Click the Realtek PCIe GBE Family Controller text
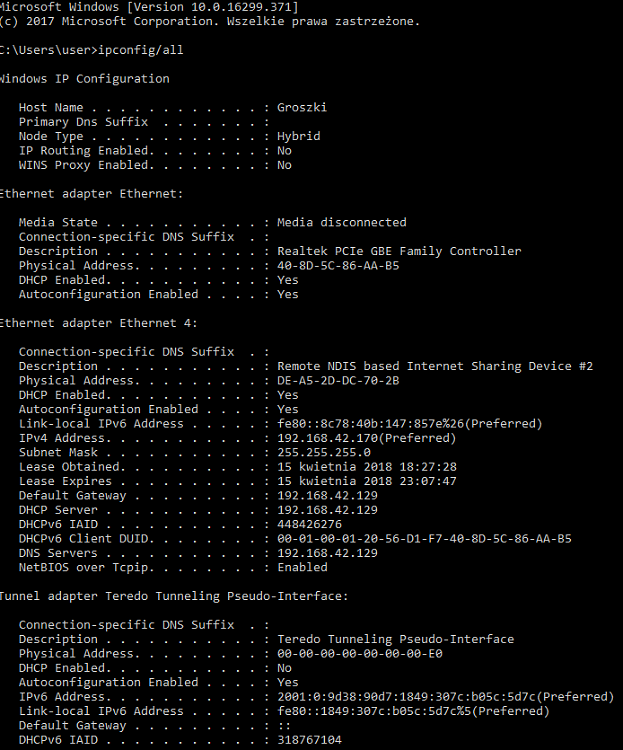Screen dimensions: 623x750 click(399, 251)
